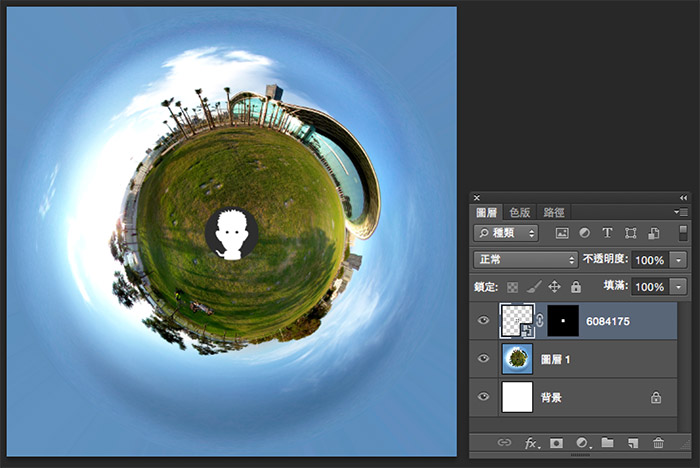
Task: Create new adjustment layer
Action: (x=582, y=442)
